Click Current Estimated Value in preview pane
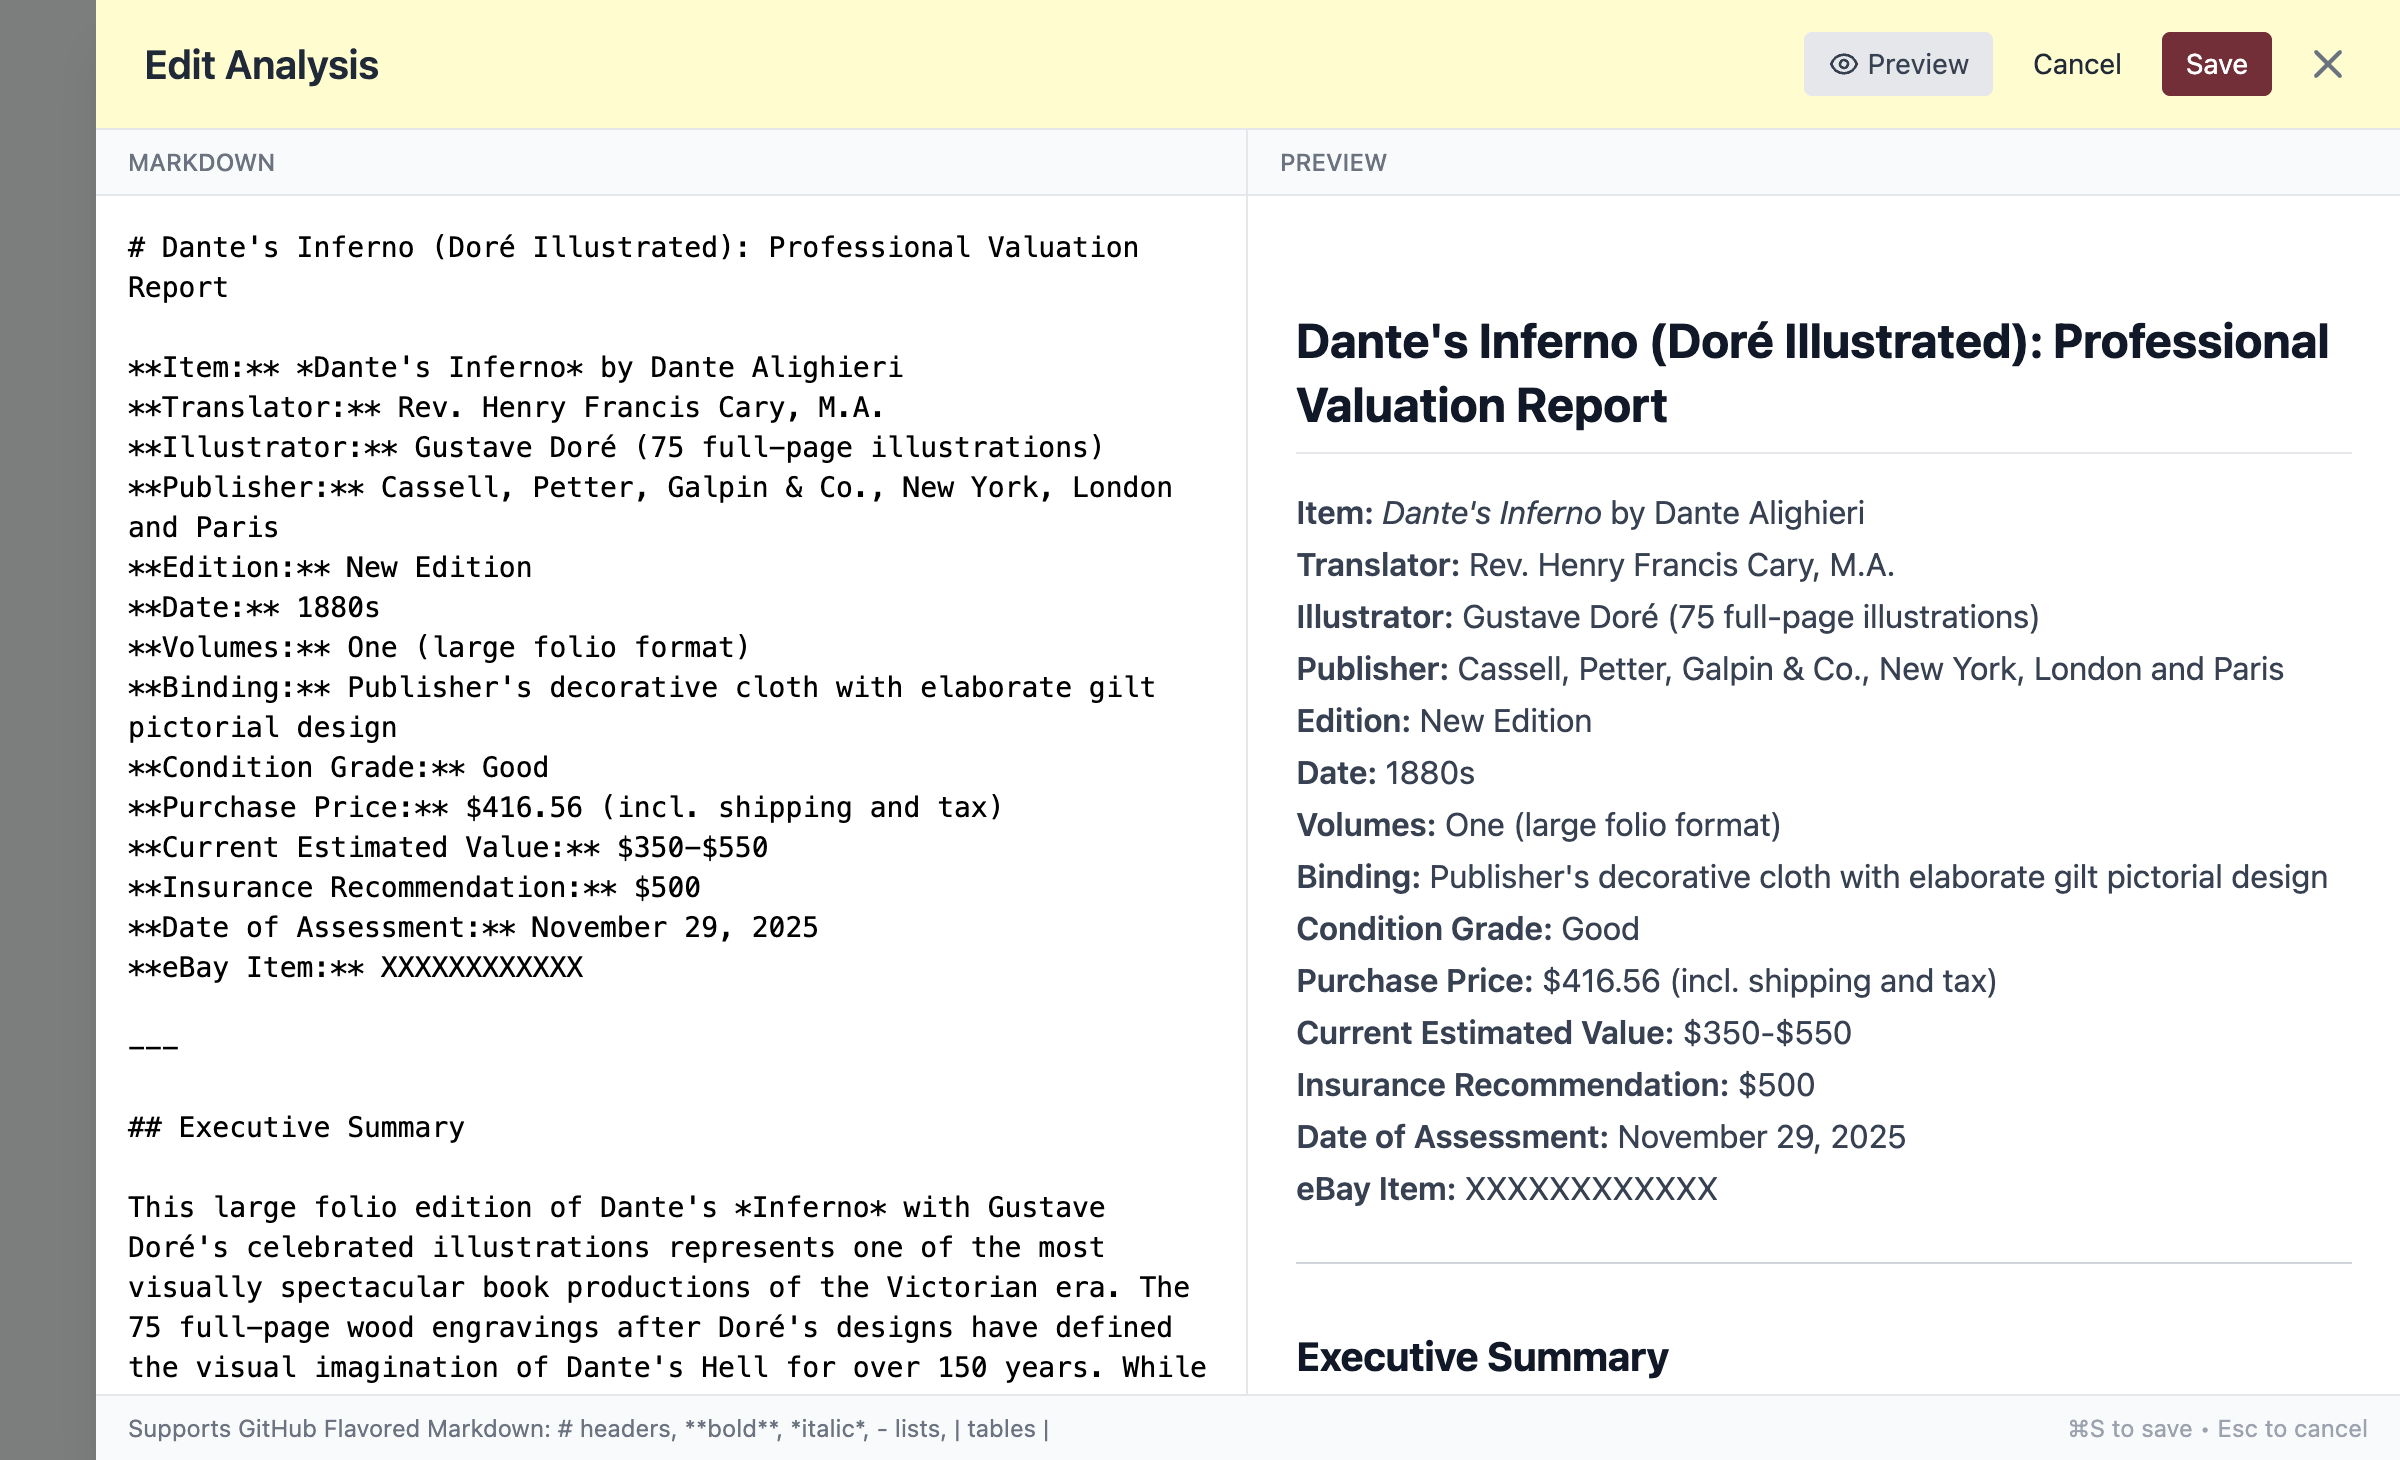 tap(1573, 1033)
